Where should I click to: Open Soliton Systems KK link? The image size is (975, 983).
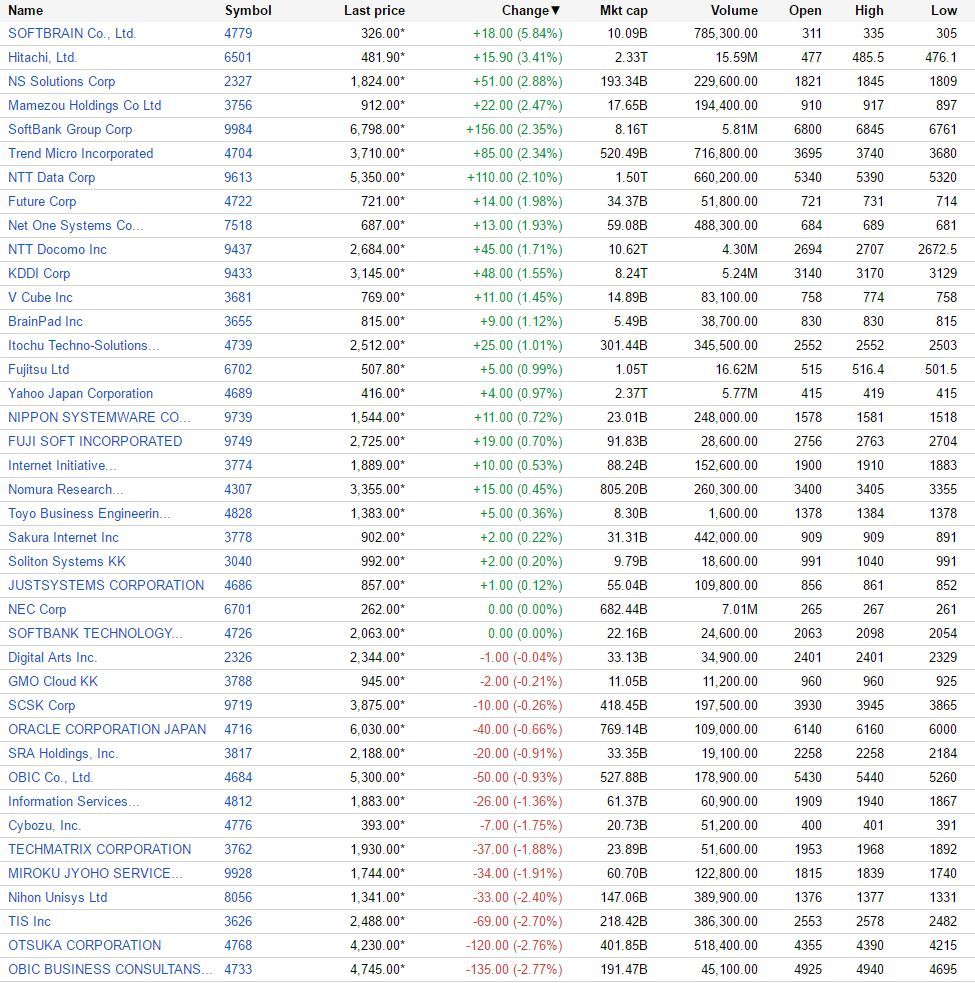pos(67,562)
